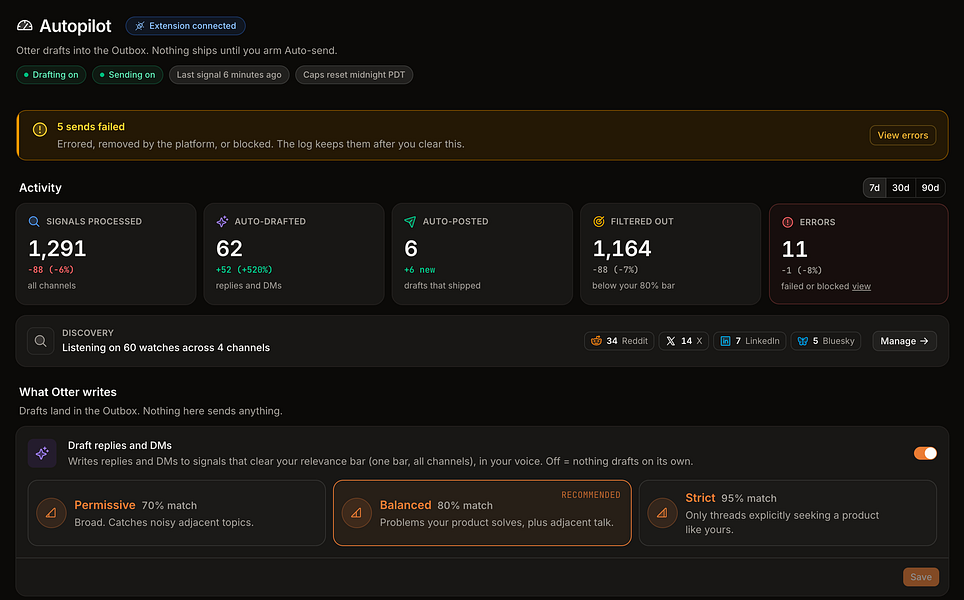Select the Permissive 70% match option
964x600 pixels.
[x=176, y=513]
